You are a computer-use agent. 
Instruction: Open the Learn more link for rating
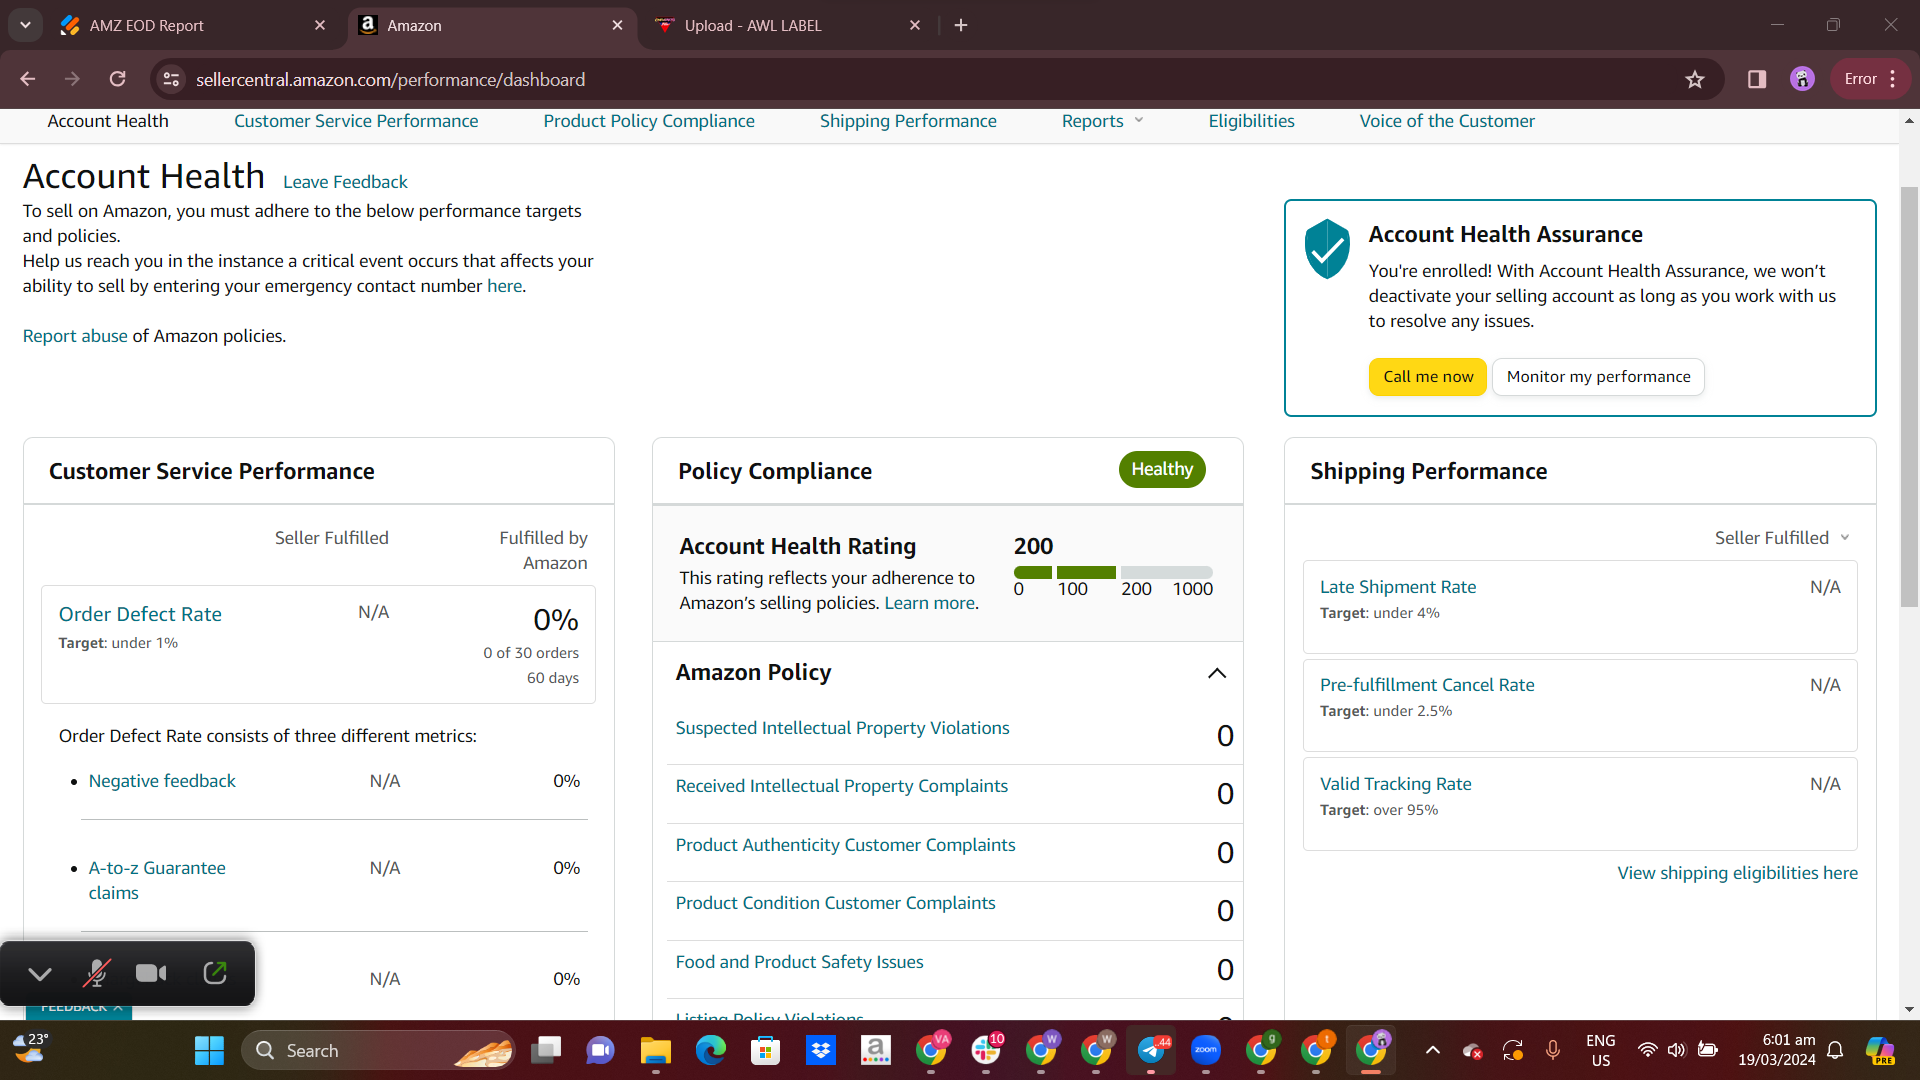(929, 603)
